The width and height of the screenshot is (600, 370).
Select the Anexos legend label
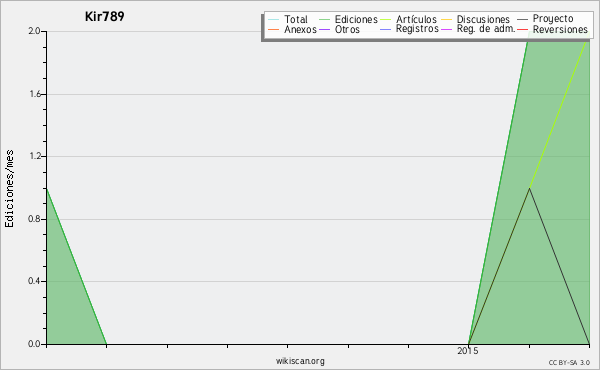300,29
